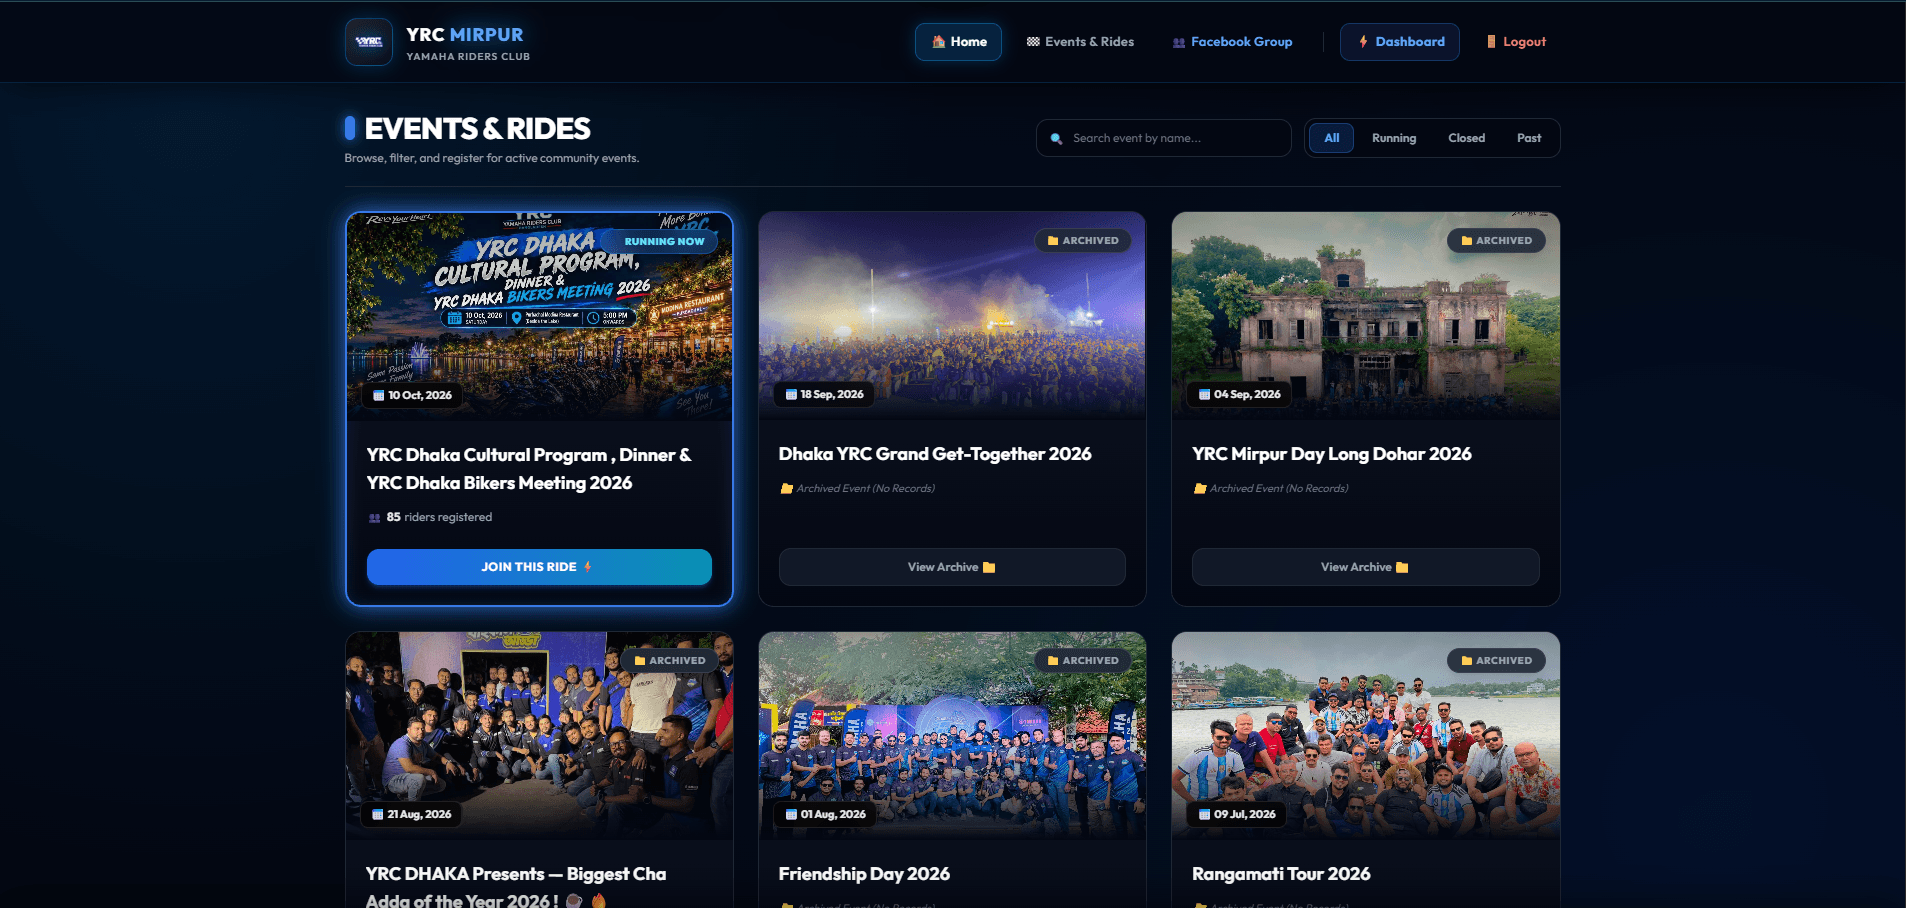View Archive for Dhaka YRC Grand Get-Together
Viewport: 1906px width, 908px height.
[x=952, y=567]
